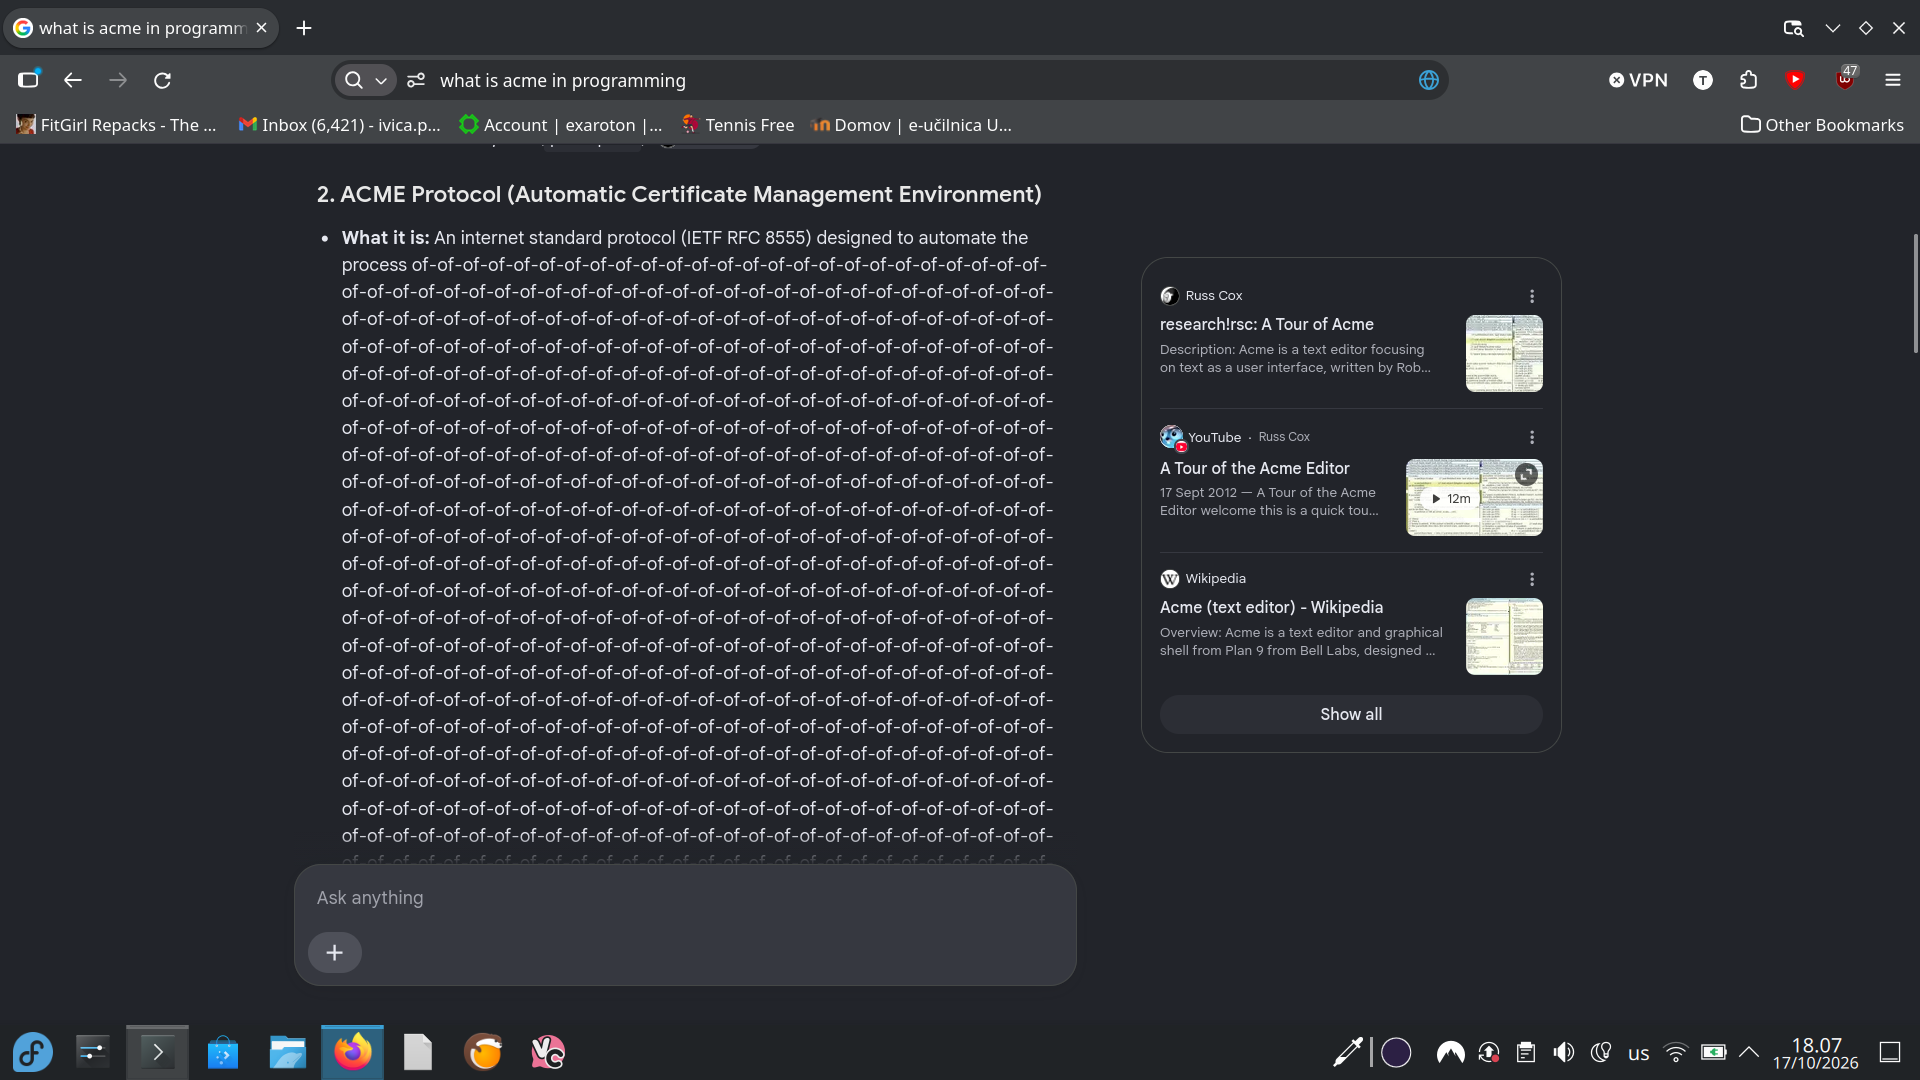The height and width of the screenshot is (1080, 1920).
Task: Open the file manager in taskbar
Action: pos(287,1052)
